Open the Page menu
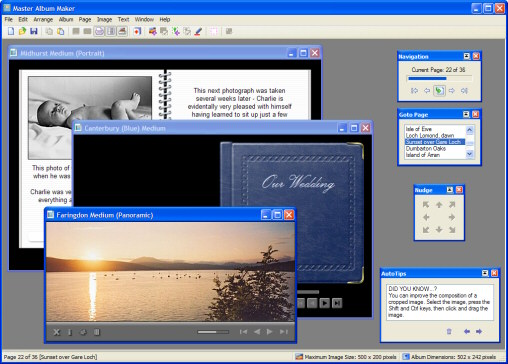Image resolution: width=508 pixels, height=364 pixels. pos(85,19)
